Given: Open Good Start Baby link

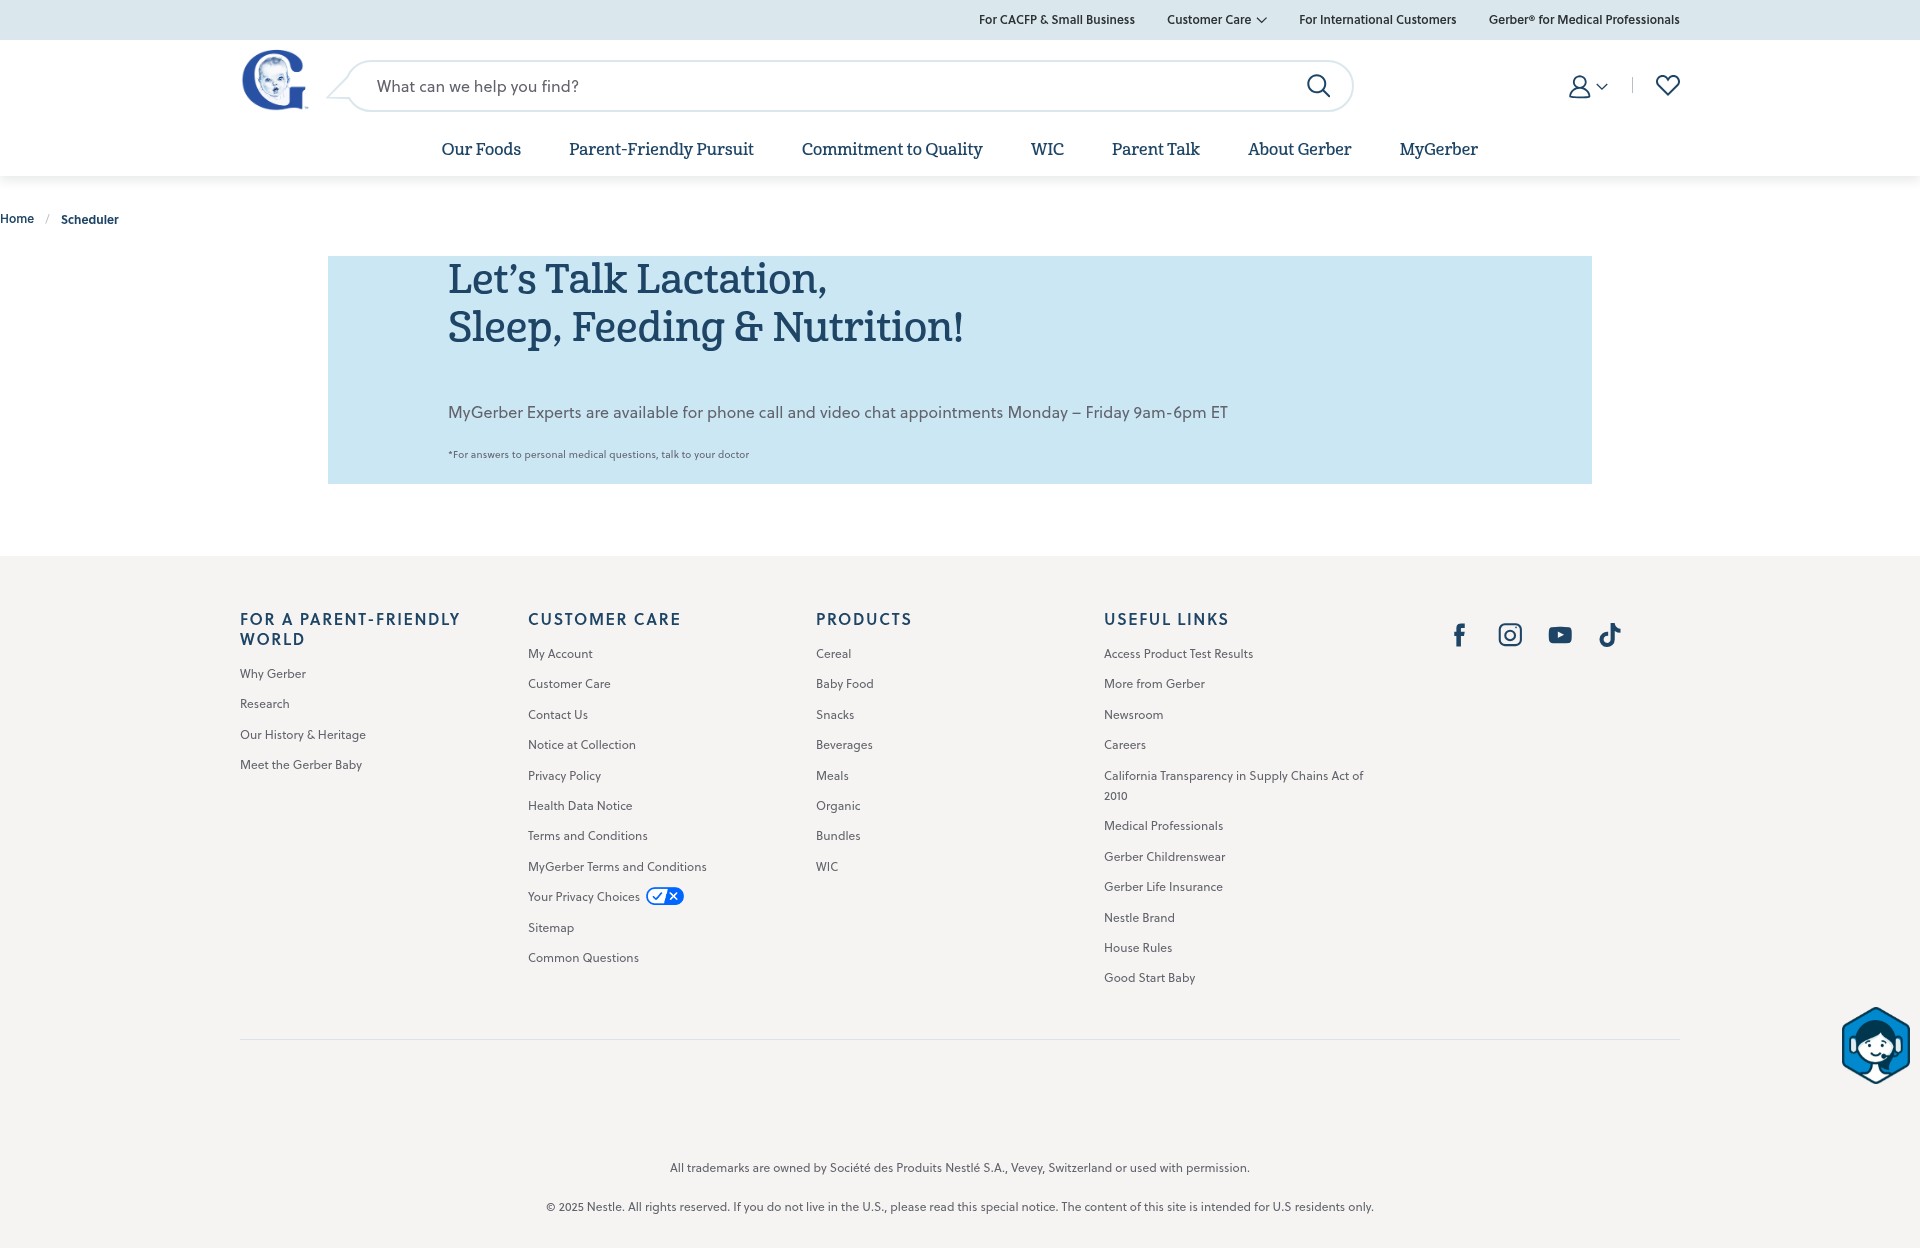Looking at the screenshot, I should click(1149, 978).
